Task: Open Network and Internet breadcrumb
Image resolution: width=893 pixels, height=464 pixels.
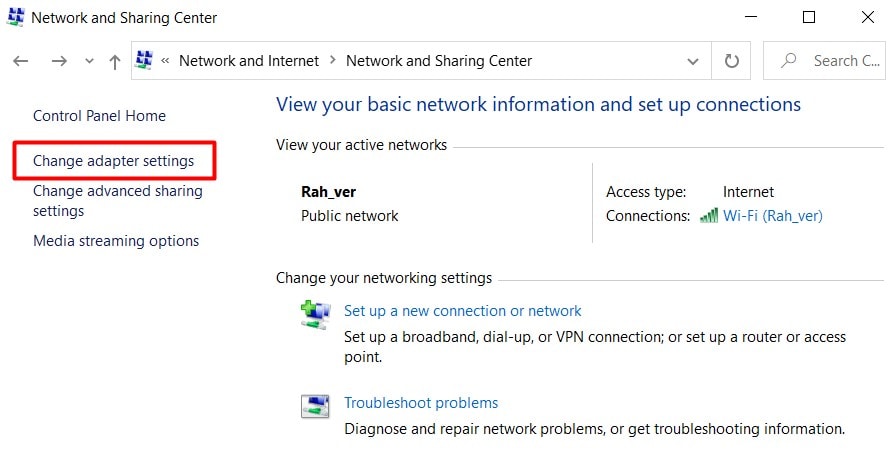Action: (249, 61)
